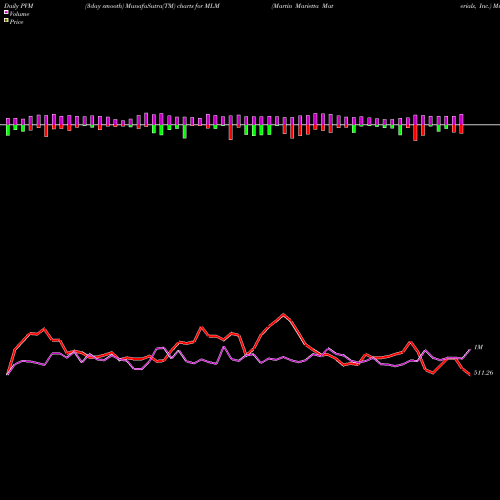Click the 1M volume value label
This screenshot has width=500, height=500.
point(478,347)
